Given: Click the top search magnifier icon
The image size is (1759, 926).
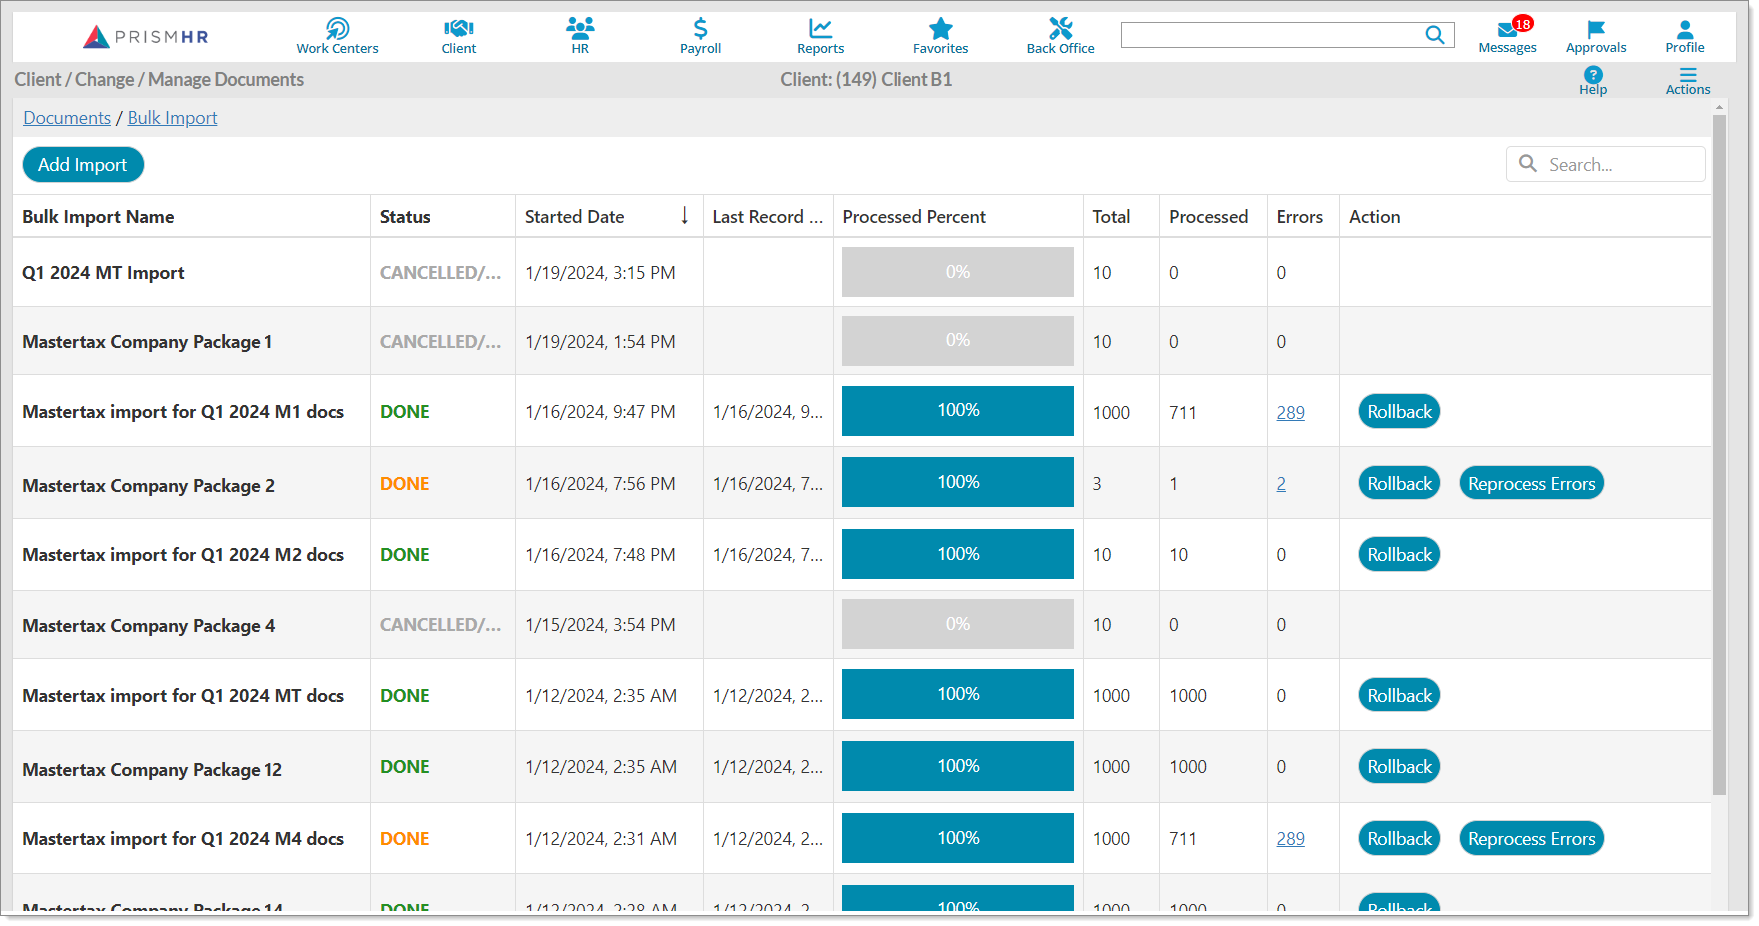Looking at the screenshot, I should (x=1434, y=35).
